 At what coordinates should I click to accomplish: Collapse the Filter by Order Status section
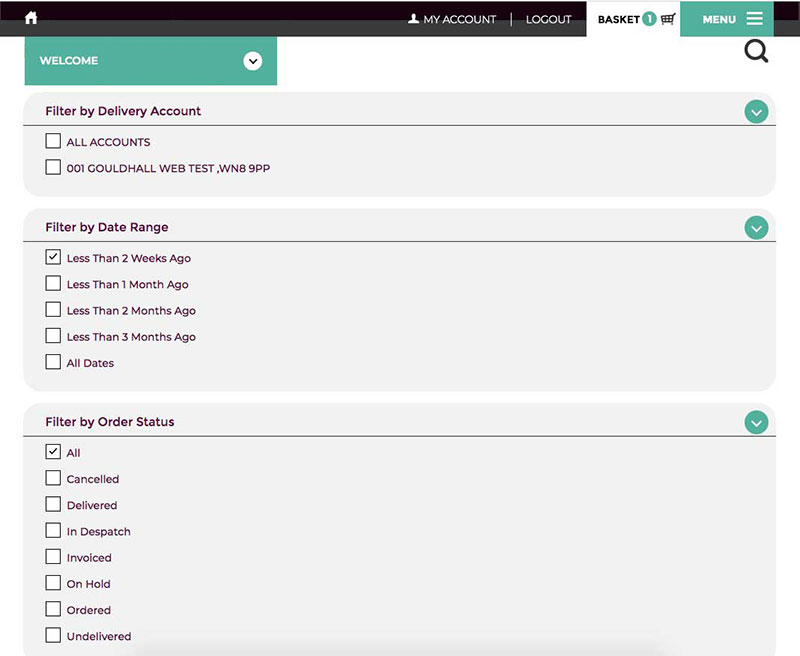(x=756, y=423)
